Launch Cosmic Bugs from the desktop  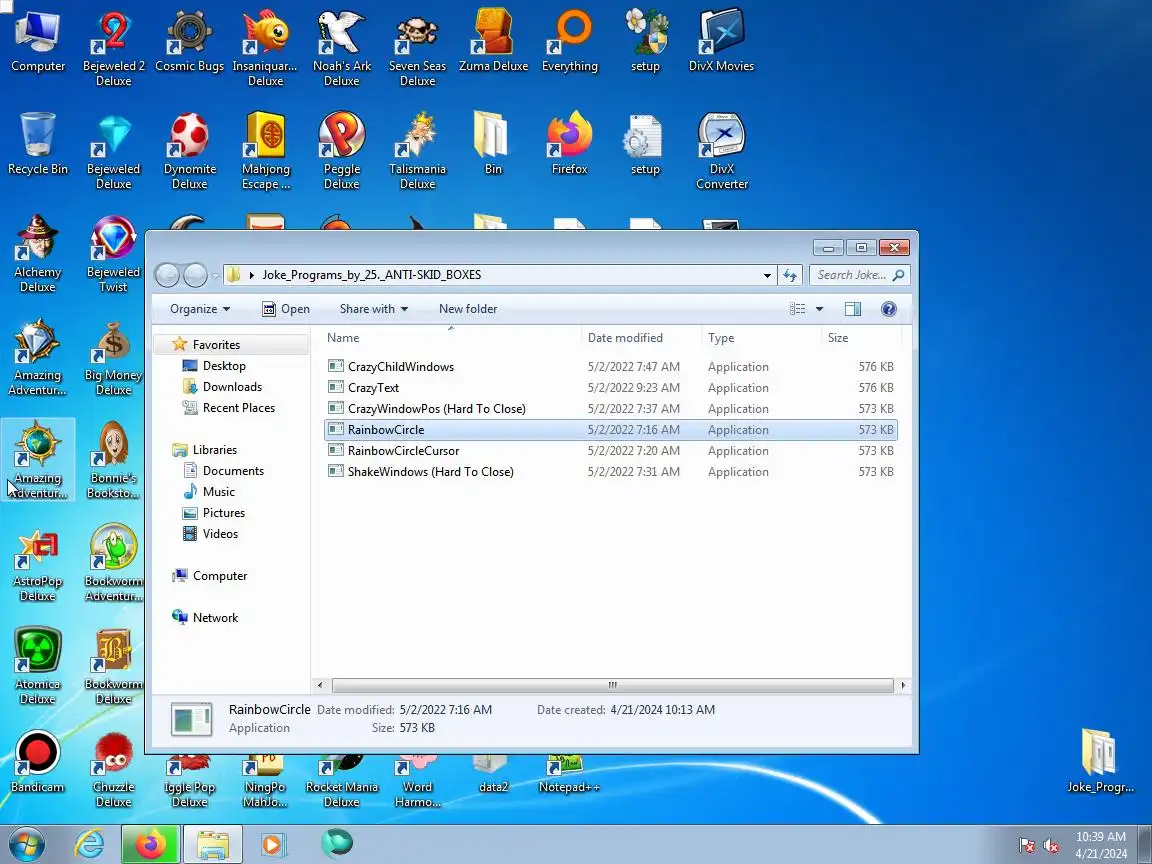190,40
